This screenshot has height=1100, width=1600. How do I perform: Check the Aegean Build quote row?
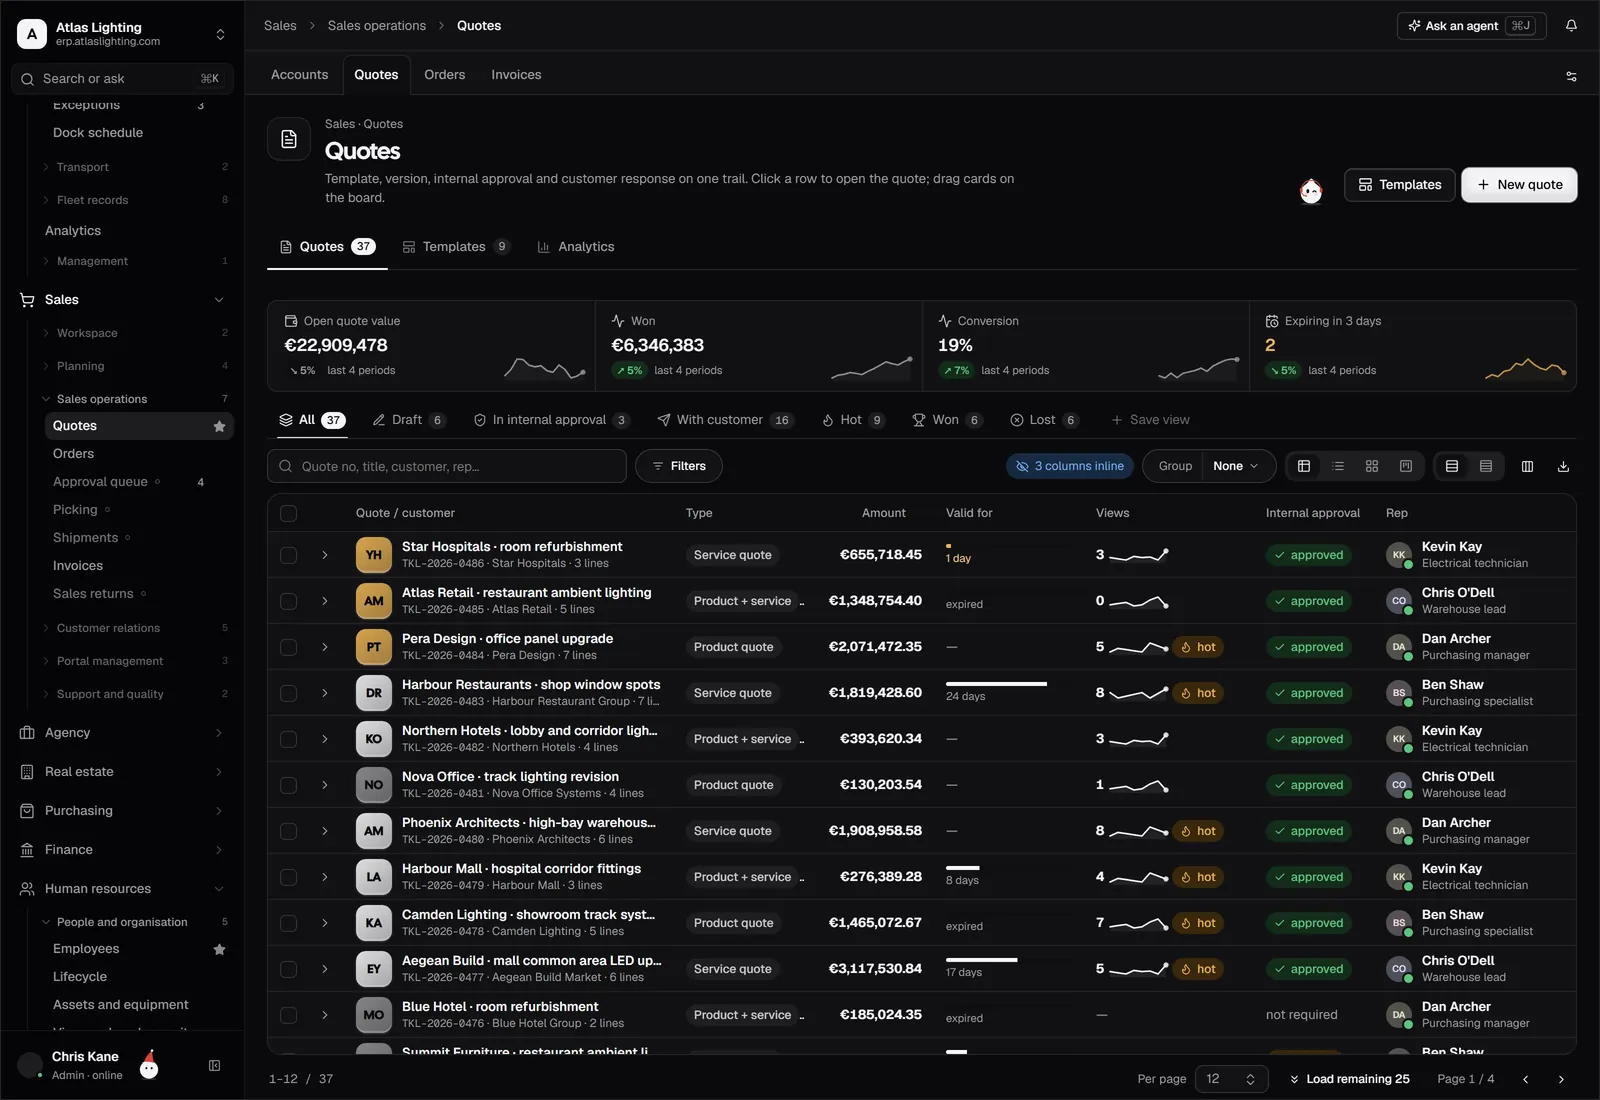(x=288, y=969)
